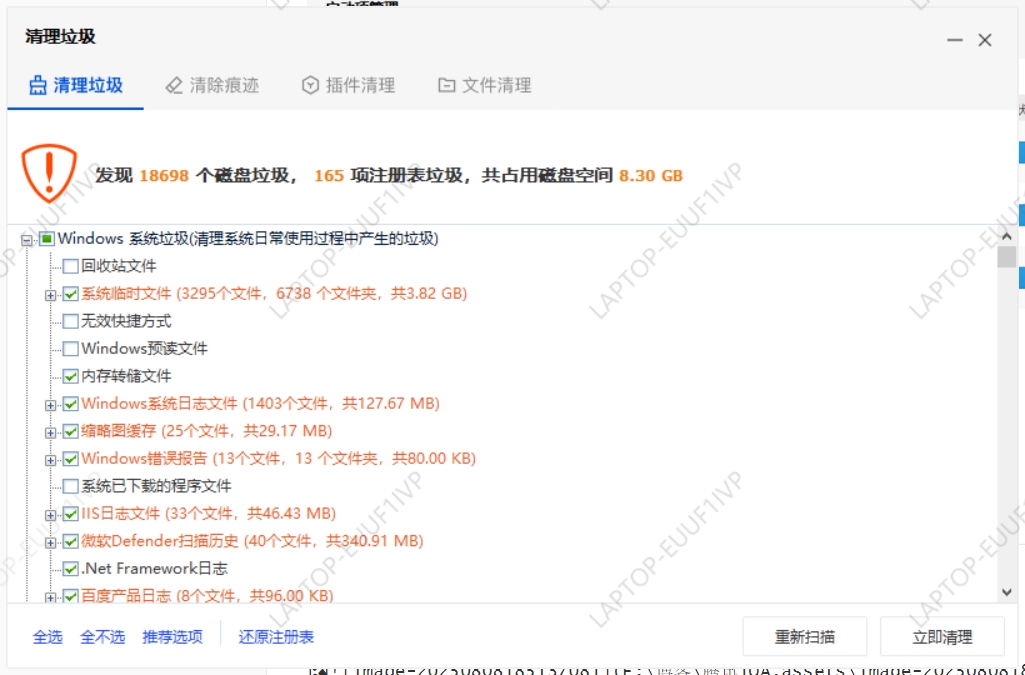Viewport: 1025px width, 675px height.
Task: Open the 清除痕迹 tab
Action: (x=212, y=86)
